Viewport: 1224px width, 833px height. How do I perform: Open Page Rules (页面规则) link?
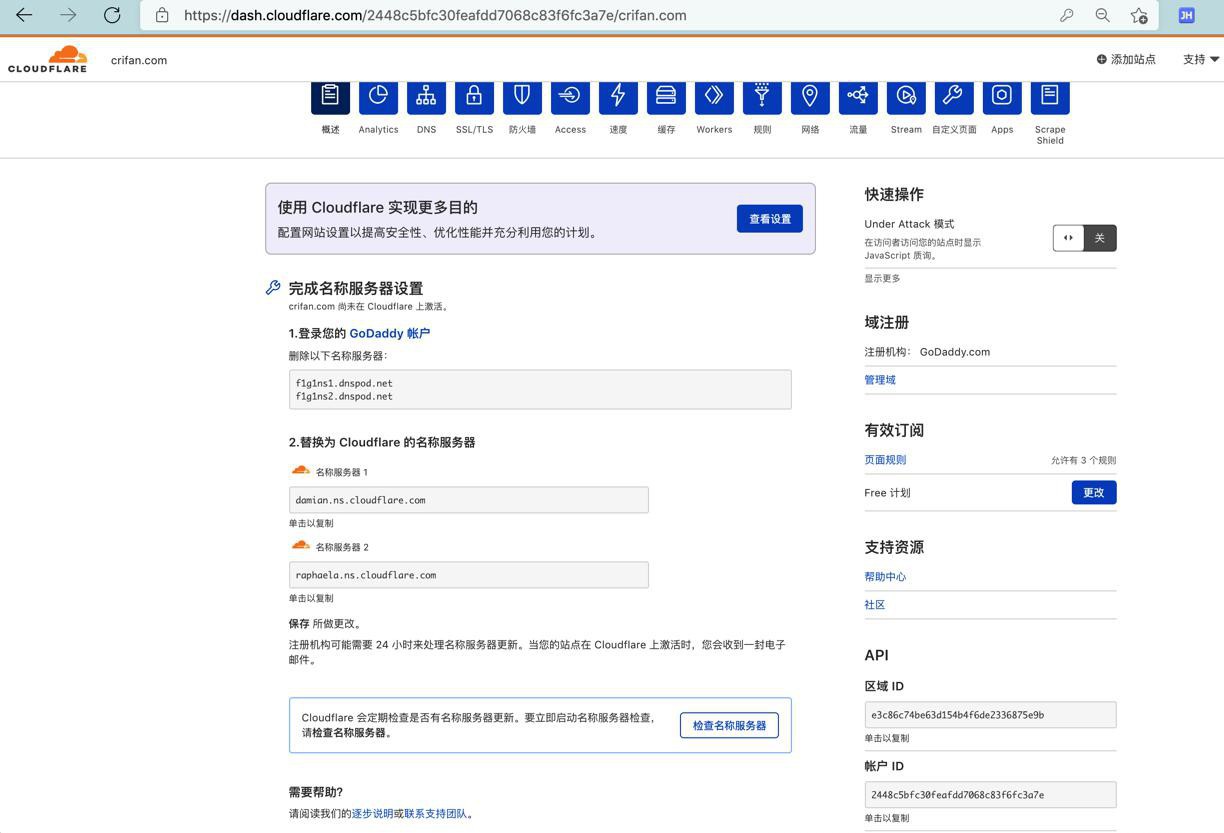(x=885, y=460)
